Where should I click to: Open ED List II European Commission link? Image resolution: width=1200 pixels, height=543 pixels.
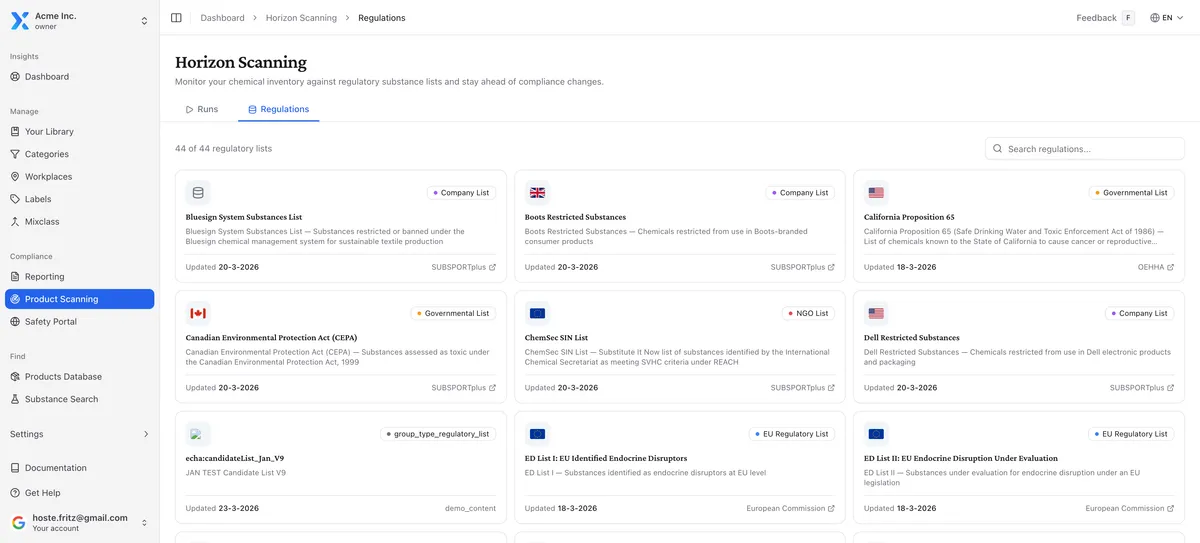1130,508
